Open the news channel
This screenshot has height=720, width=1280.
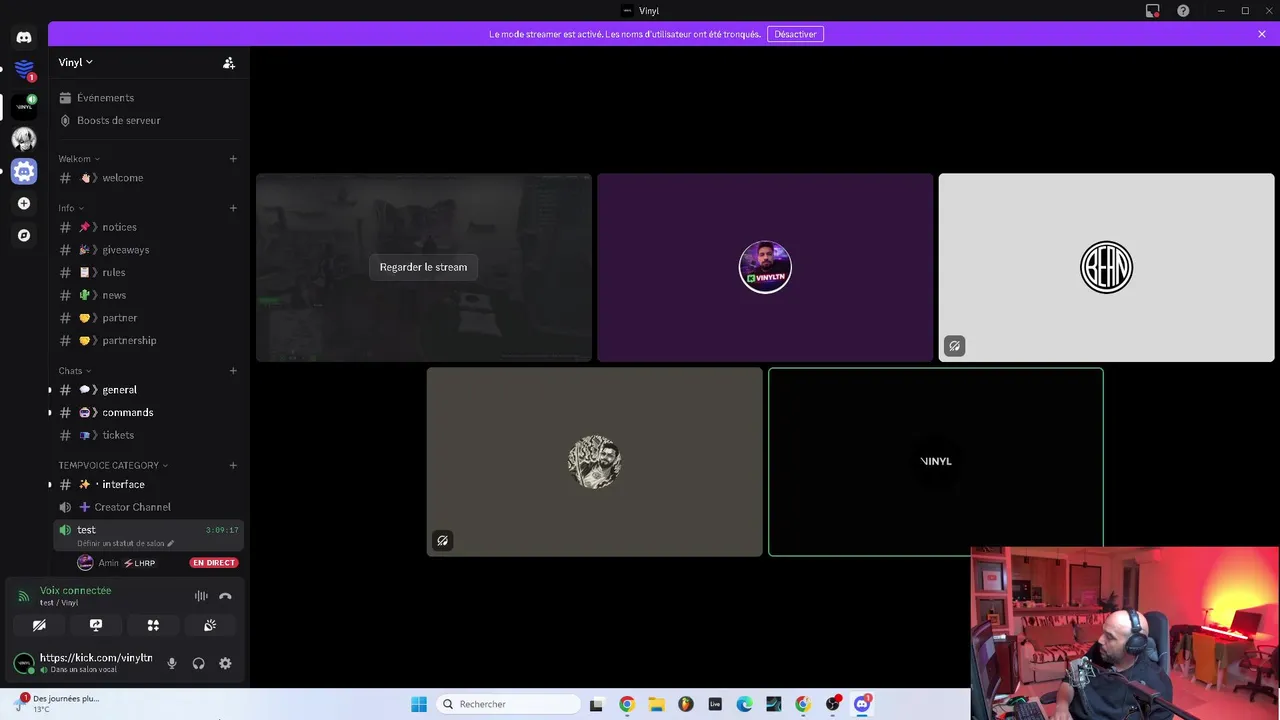(148, 295)
